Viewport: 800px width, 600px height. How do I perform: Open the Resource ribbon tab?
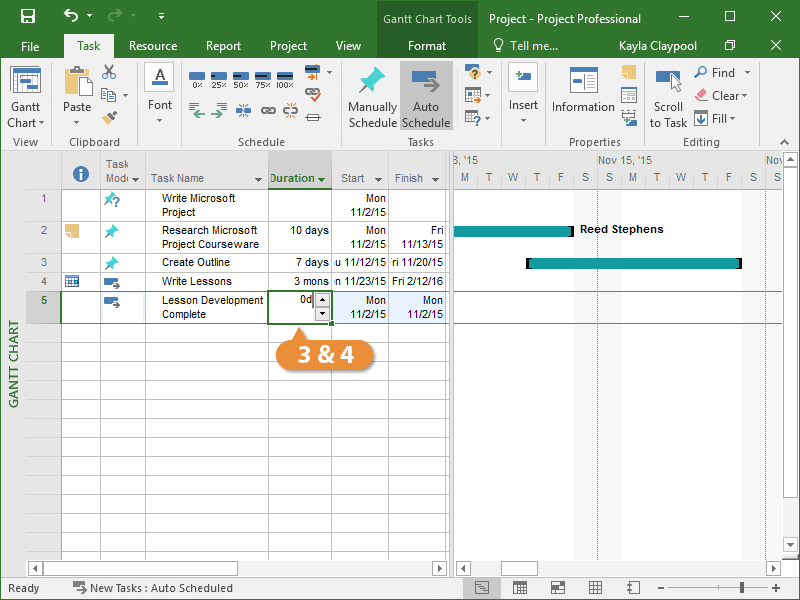[x=153, y=46]
